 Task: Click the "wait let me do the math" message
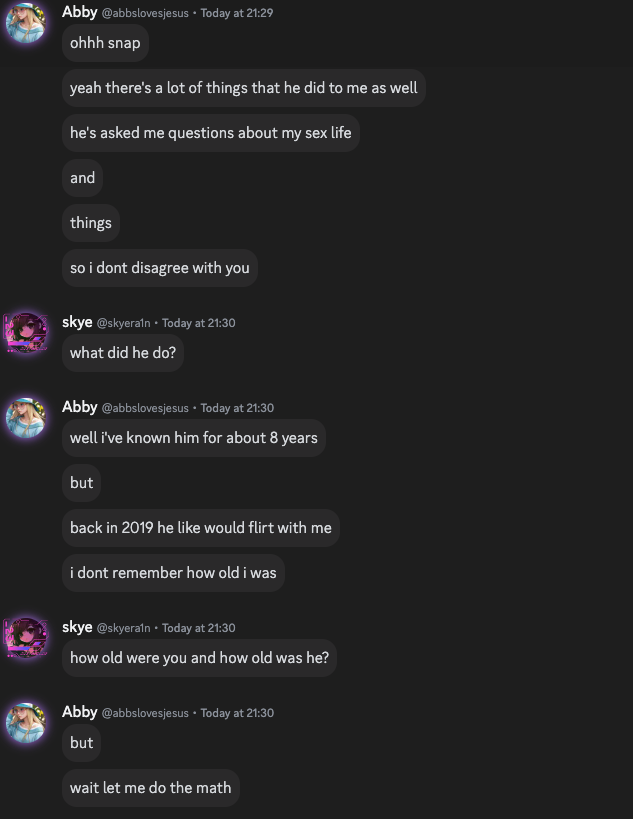pyautogui.click(x=150, y=788)
